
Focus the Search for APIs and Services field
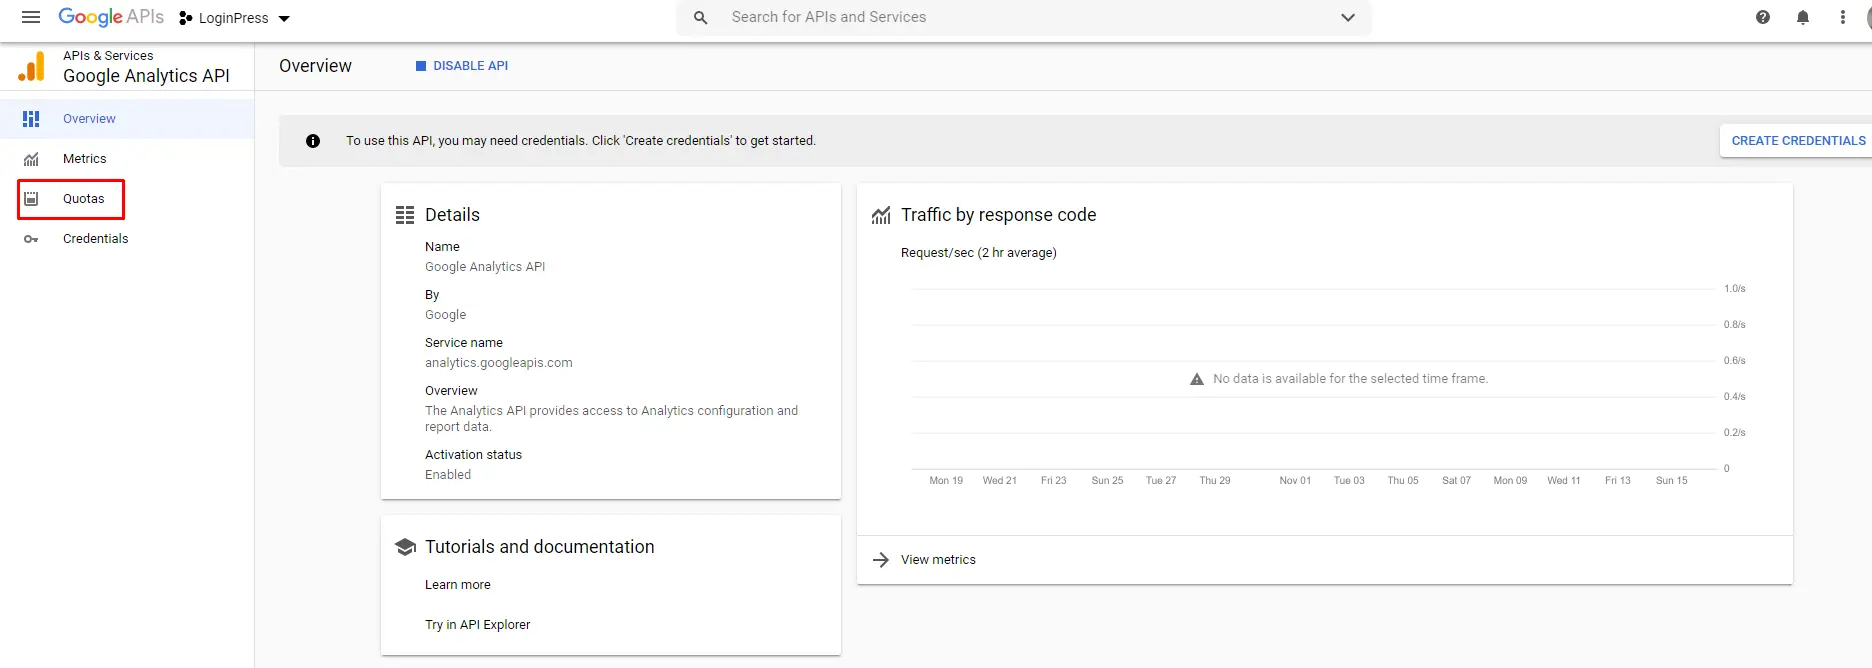[x=1025, y=17]
